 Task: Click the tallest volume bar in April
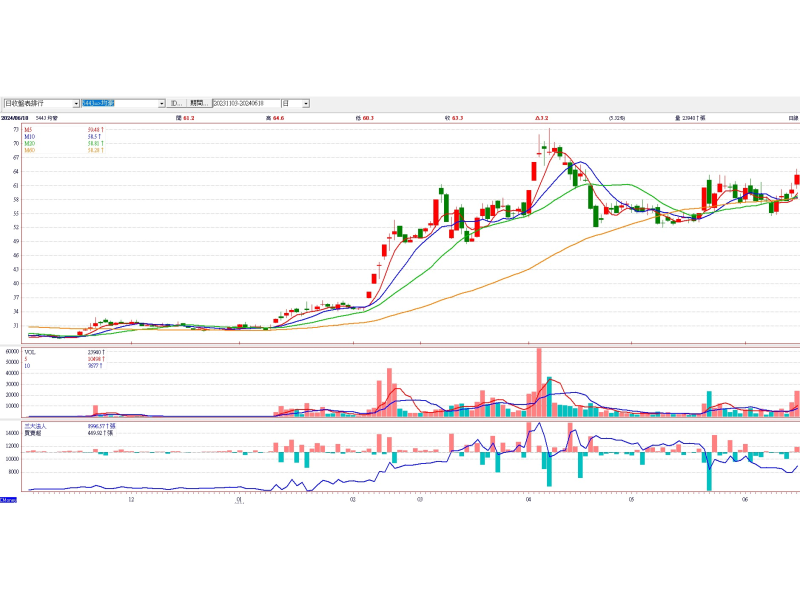(x=539, y=380)
